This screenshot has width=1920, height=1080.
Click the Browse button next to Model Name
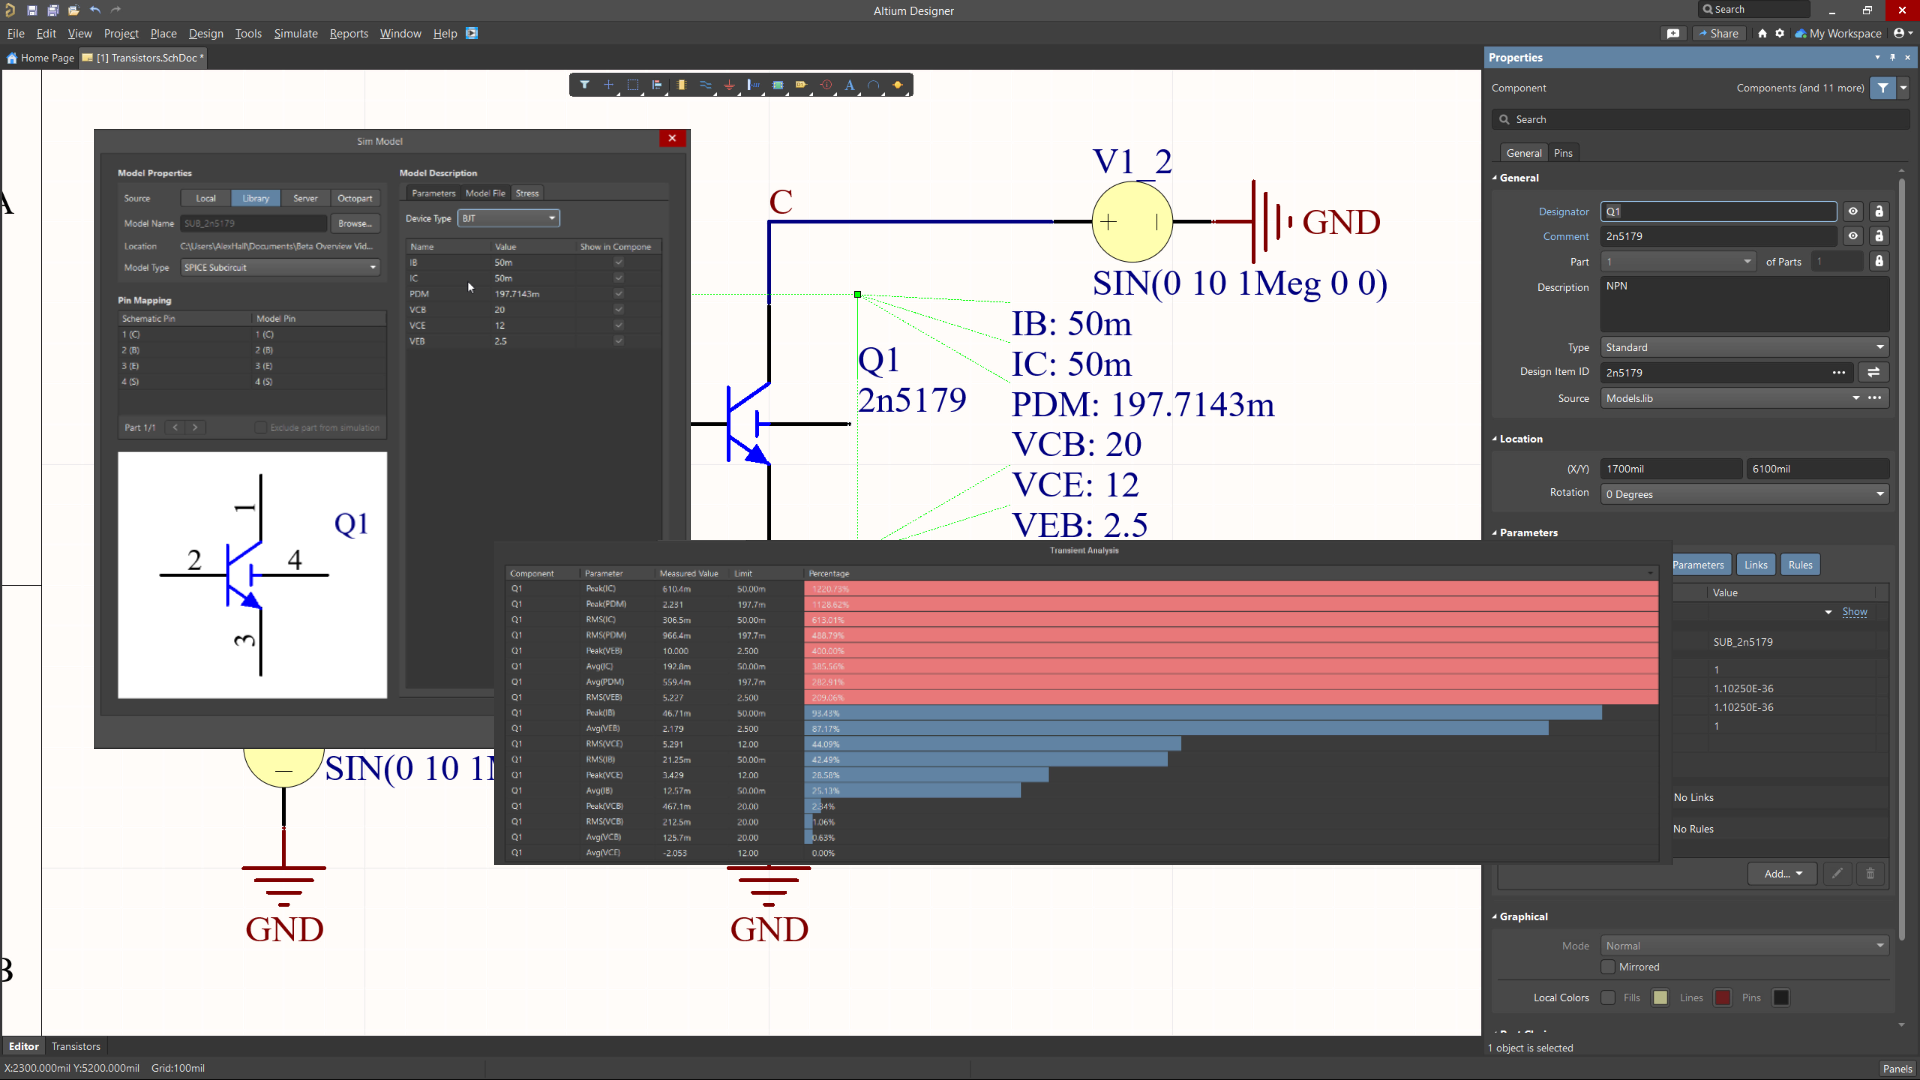click(355, 223)
